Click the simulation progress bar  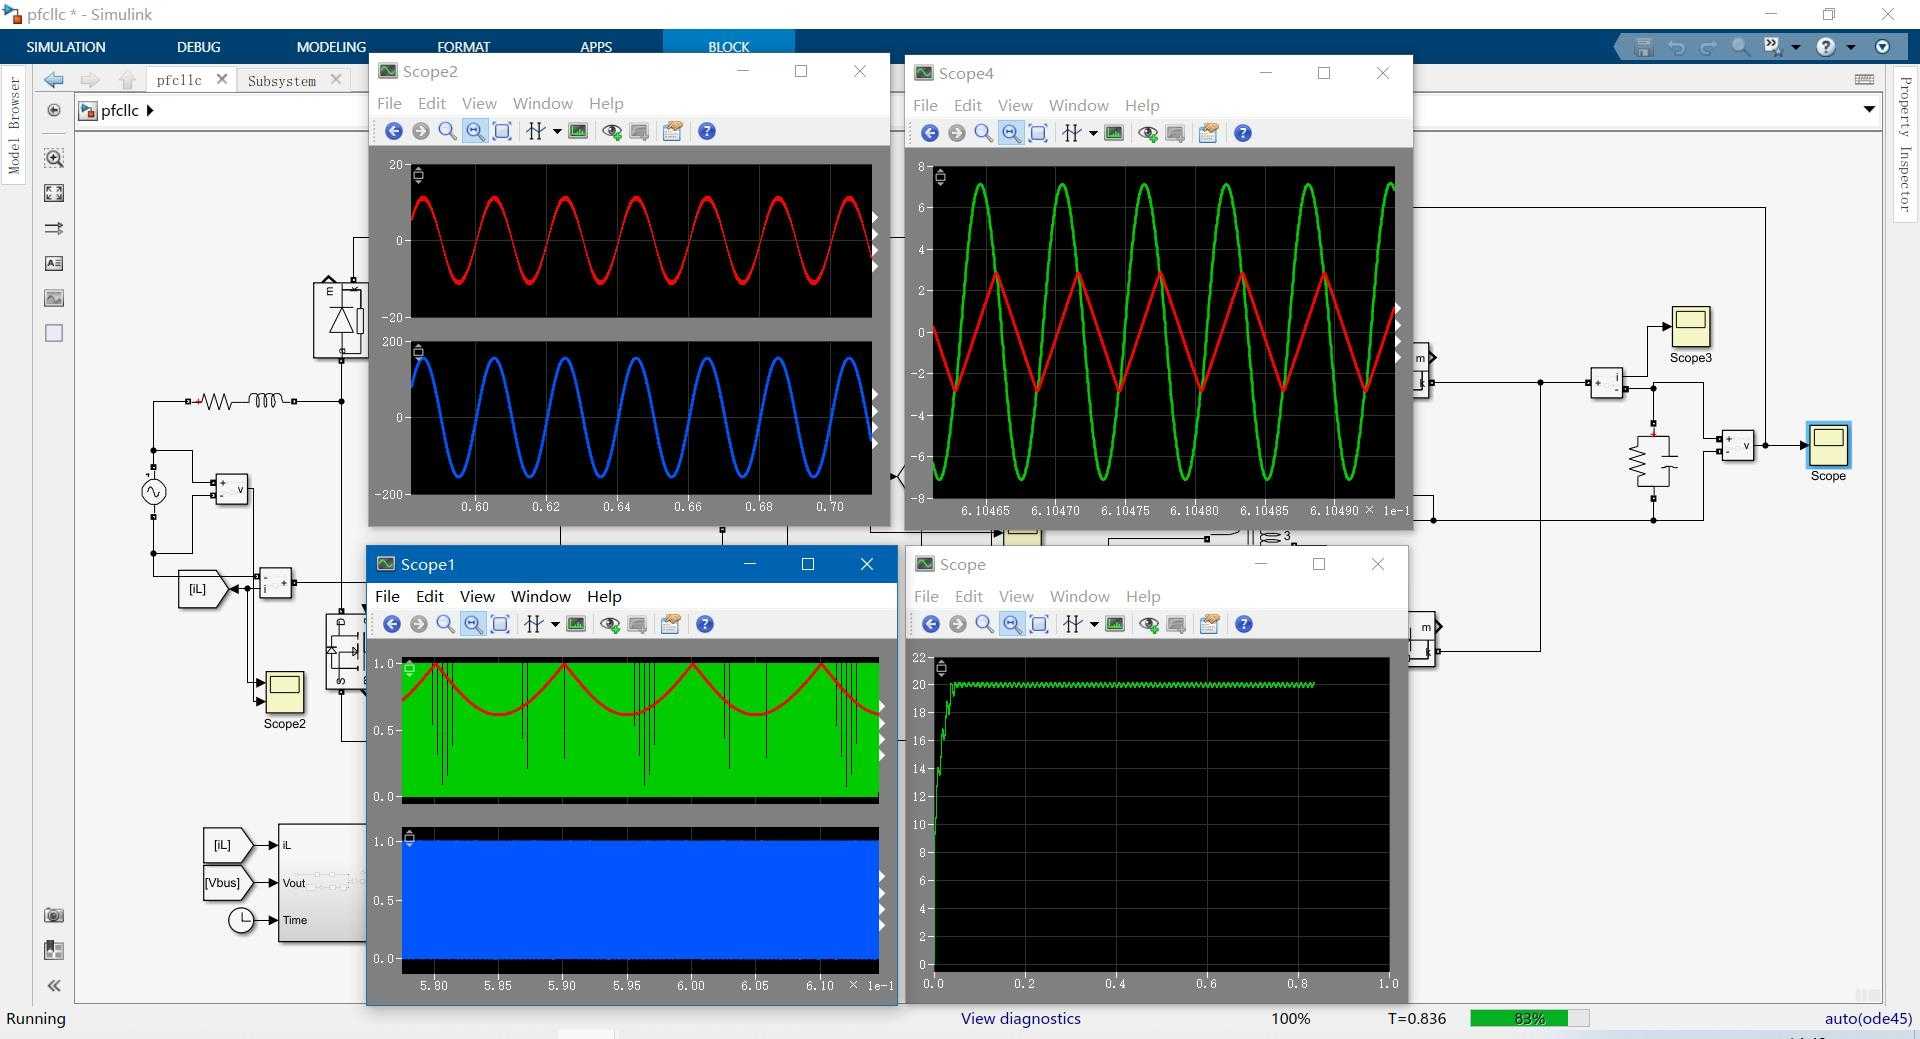click(x=1528, y=1018)
